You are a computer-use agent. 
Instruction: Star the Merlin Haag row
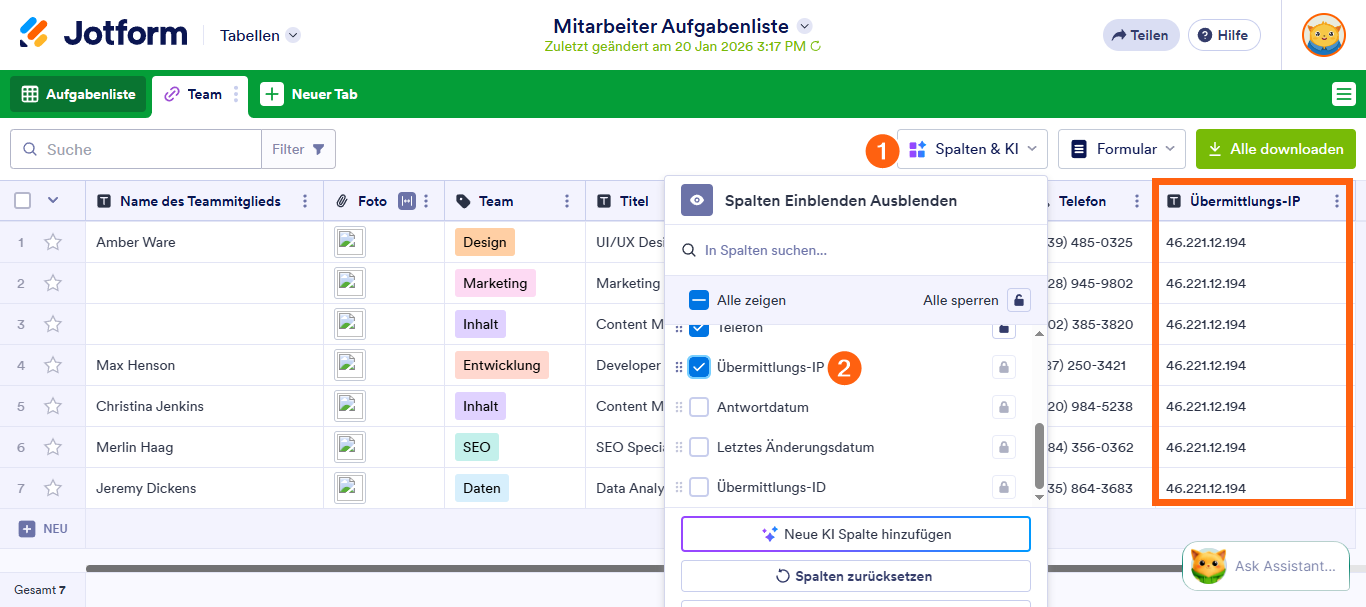click(x=53, y=447)
